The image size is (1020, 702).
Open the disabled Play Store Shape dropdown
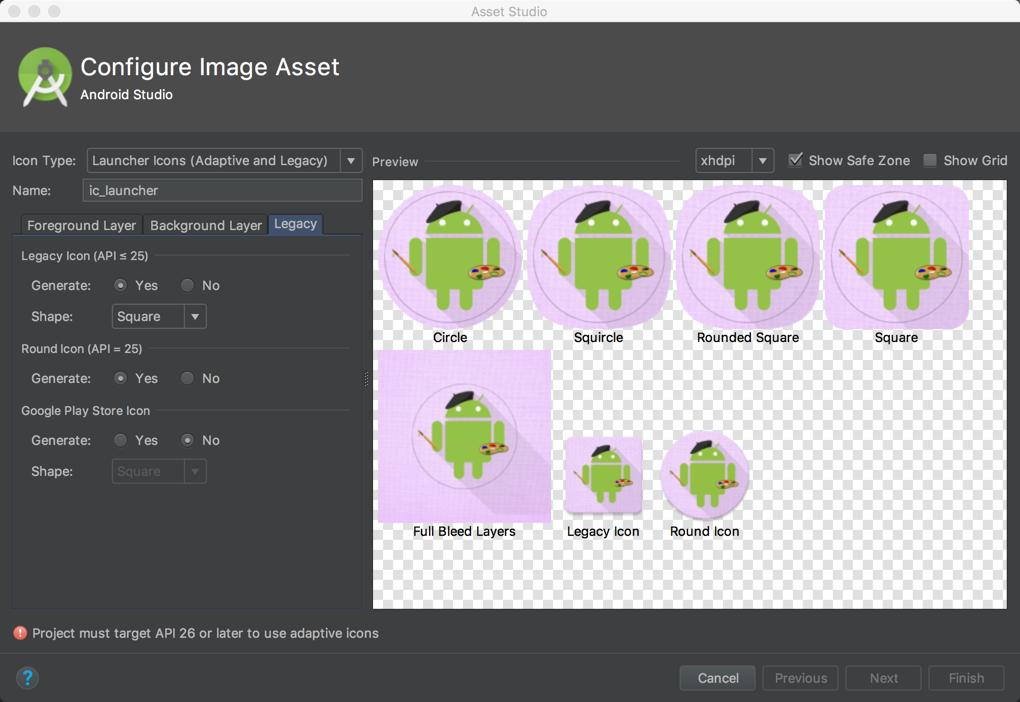(x=159, y=471)
